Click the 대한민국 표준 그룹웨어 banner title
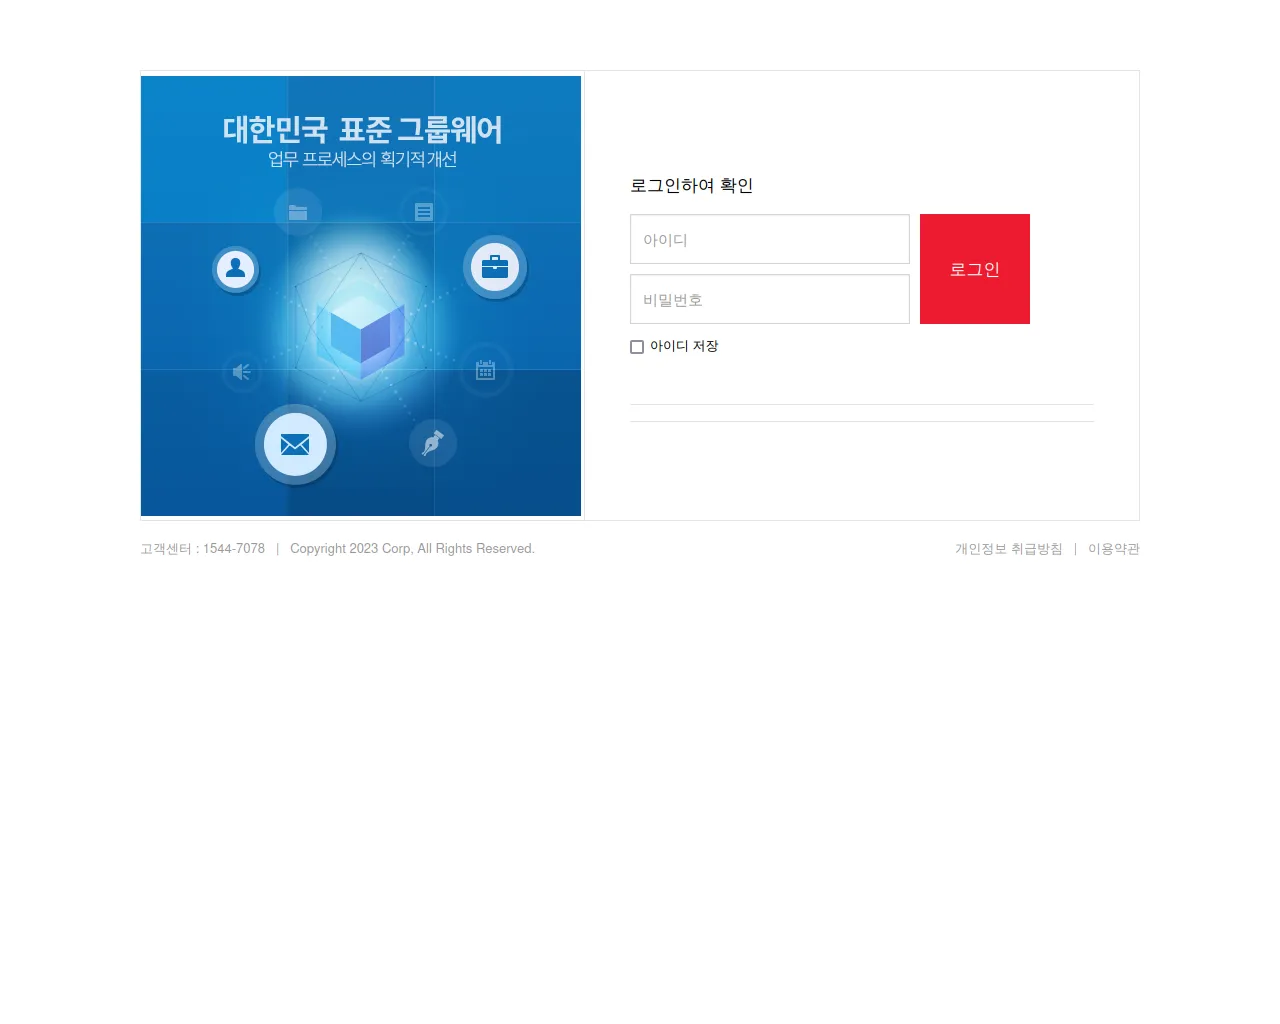Viewport: 1280px width, 1024px height. click(x=362, y=129)
